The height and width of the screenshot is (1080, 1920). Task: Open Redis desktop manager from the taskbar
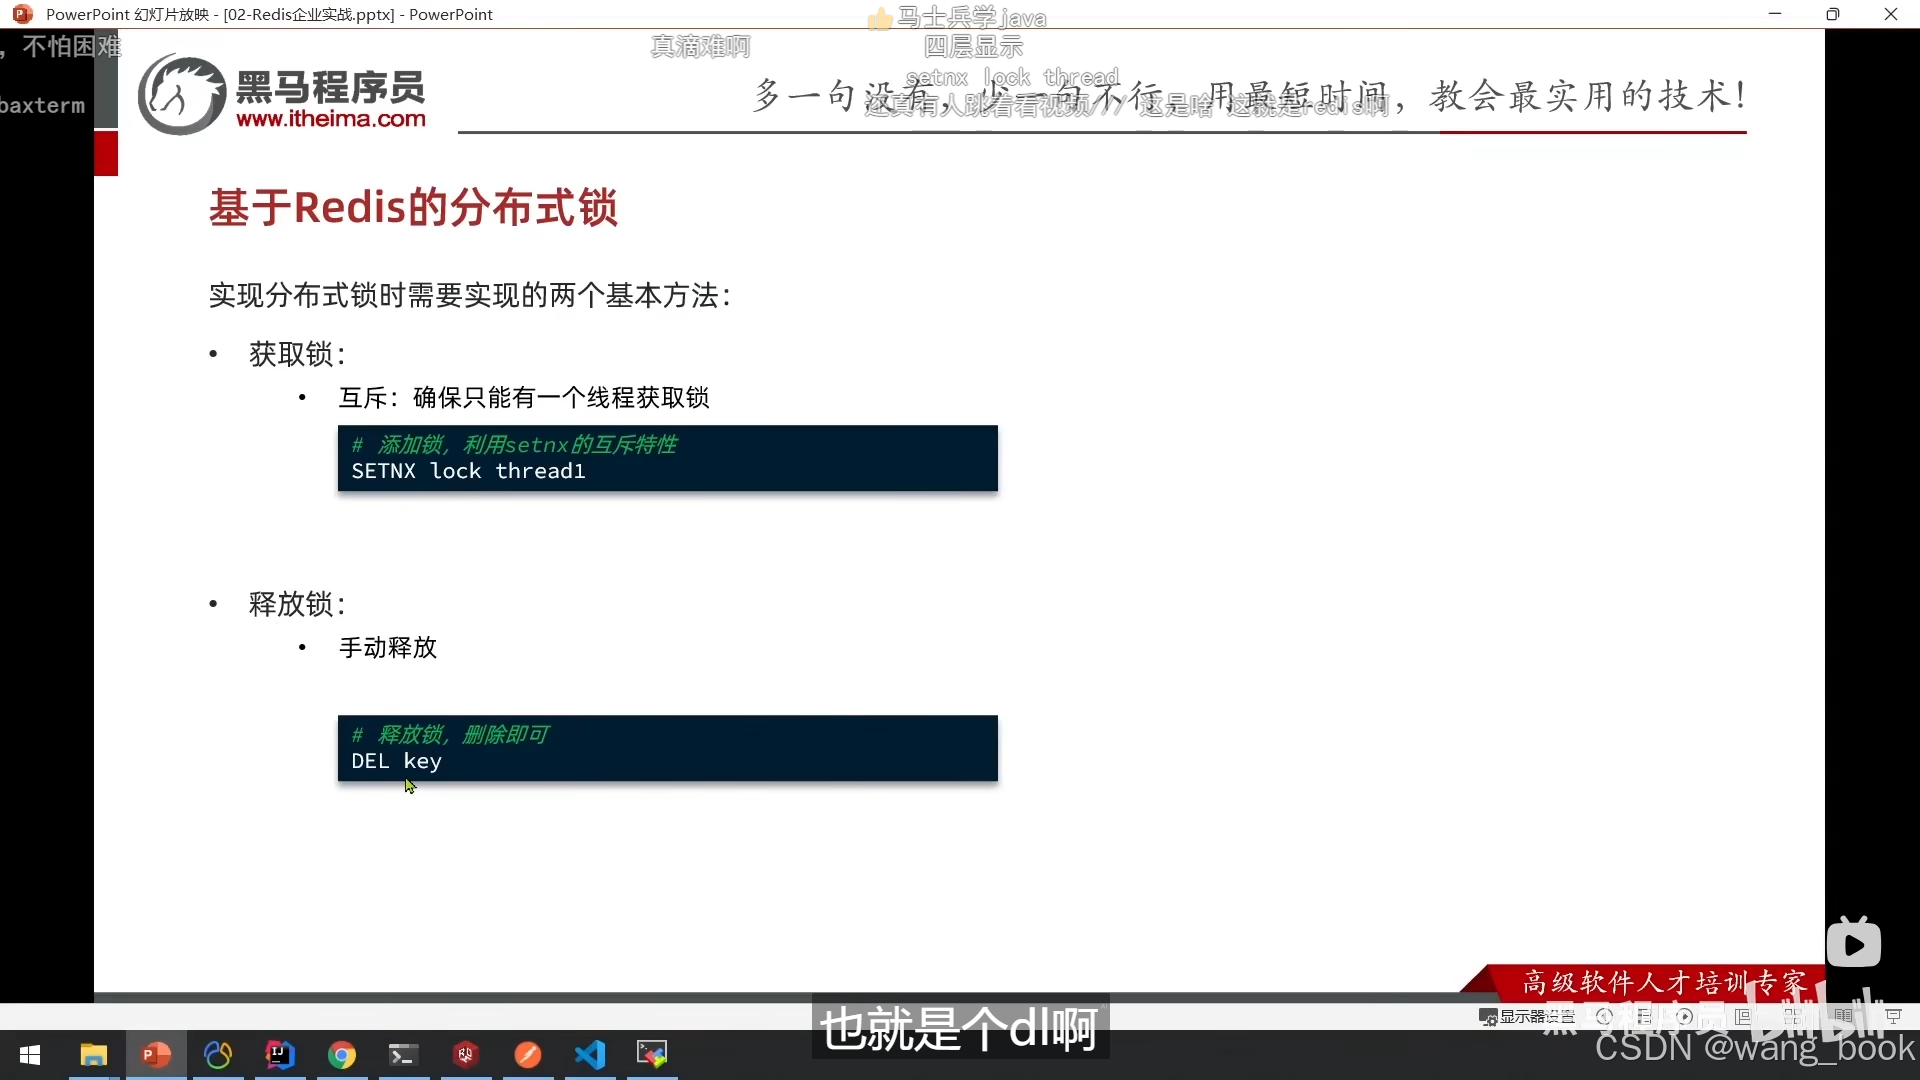(466, 1055)
